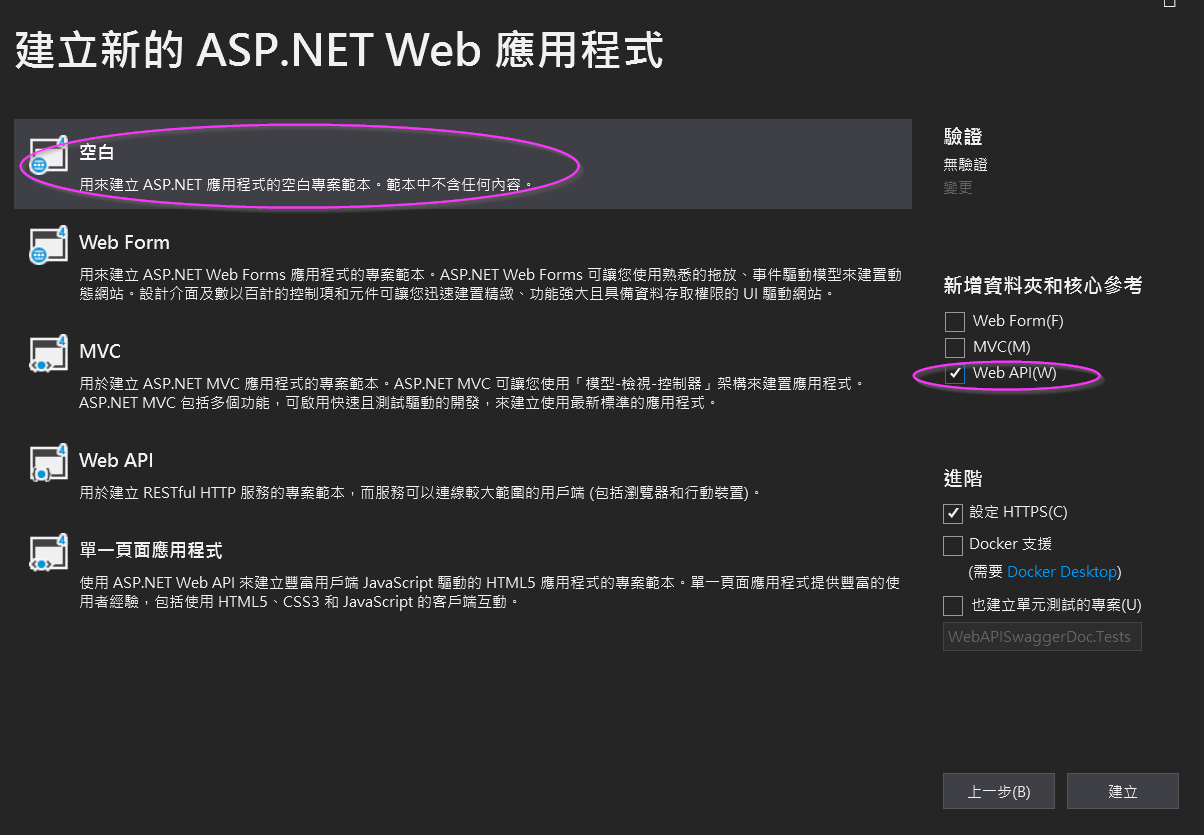
Task: Click the 進階 section heading
Action: [x=962, y=478]
